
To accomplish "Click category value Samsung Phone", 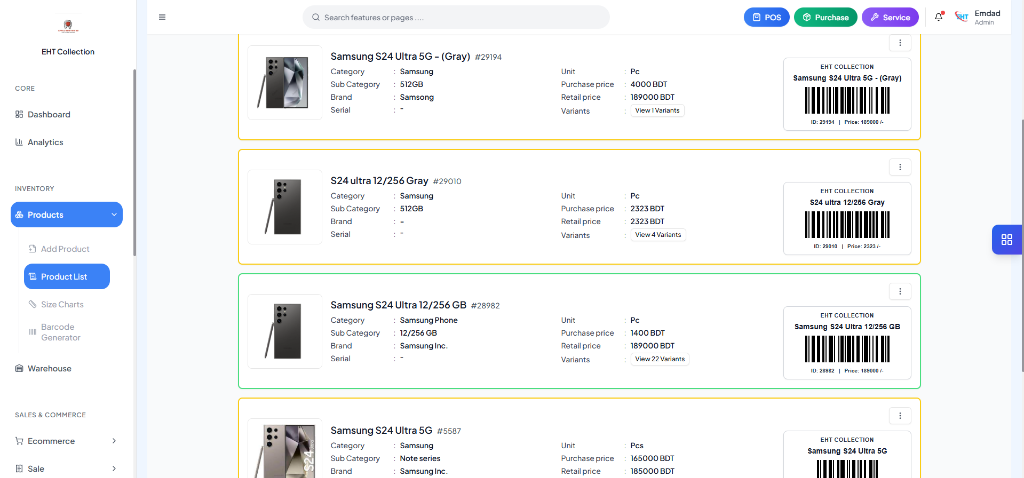I will tap(428, 321).
